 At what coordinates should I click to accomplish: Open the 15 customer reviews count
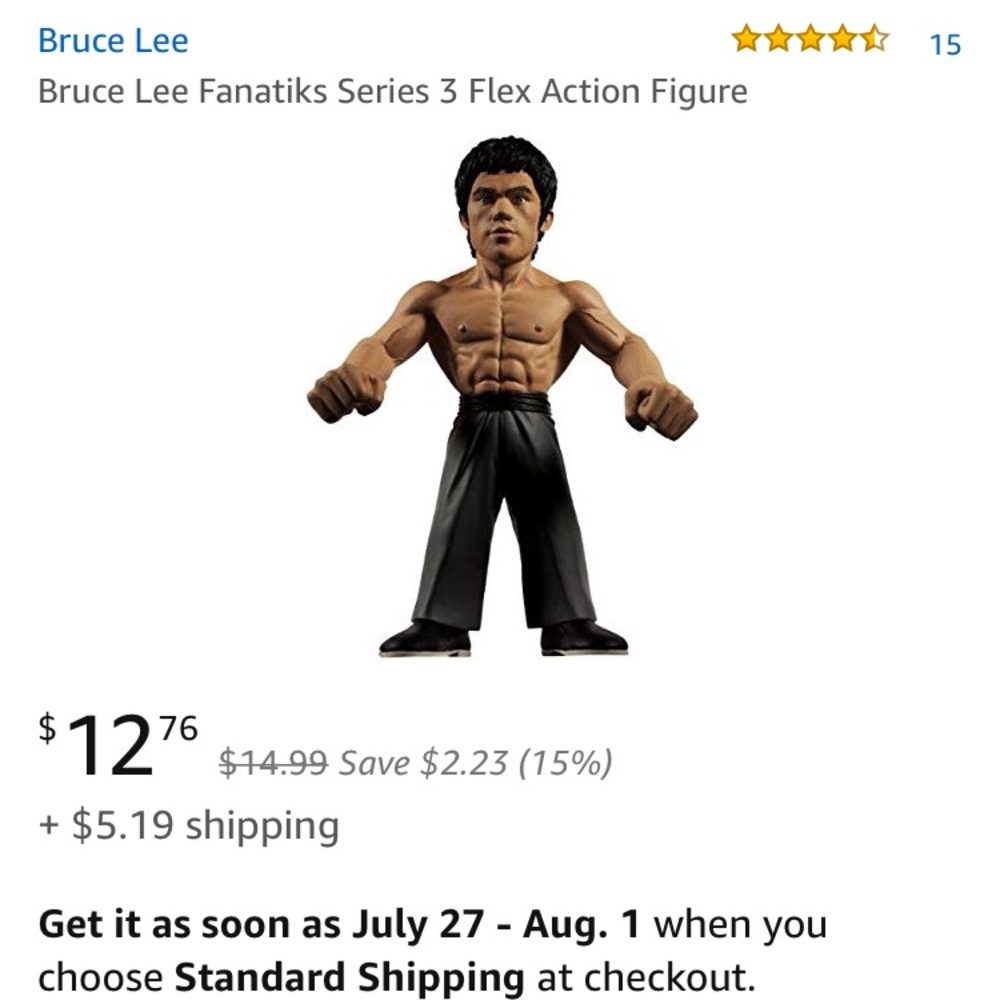(x=944, y=44)
